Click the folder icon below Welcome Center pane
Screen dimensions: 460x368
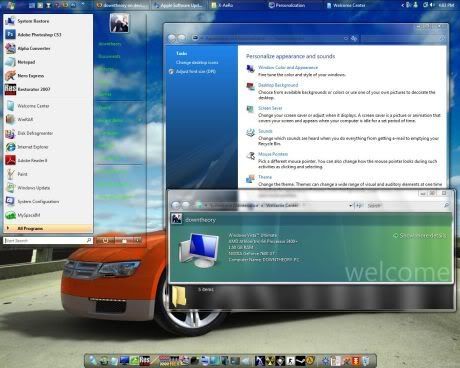tap(179, 296)
